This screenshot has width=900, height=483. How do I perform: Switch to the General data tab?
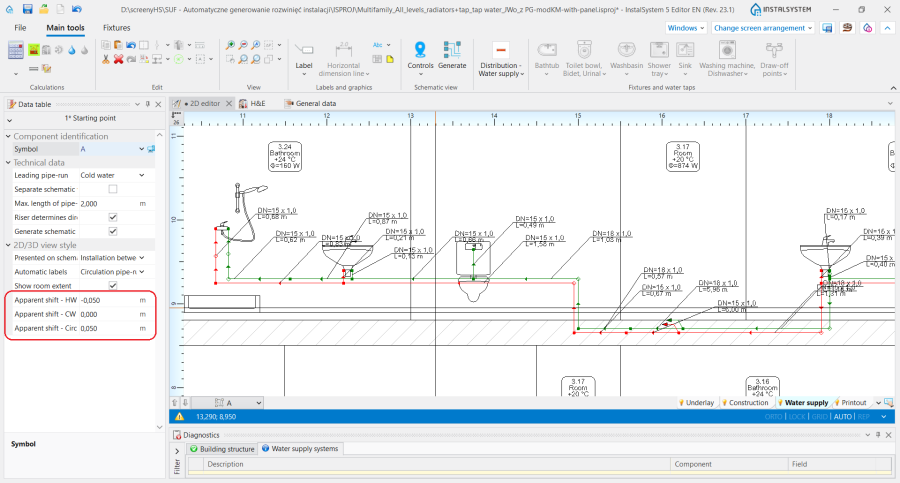pos(311,103)
